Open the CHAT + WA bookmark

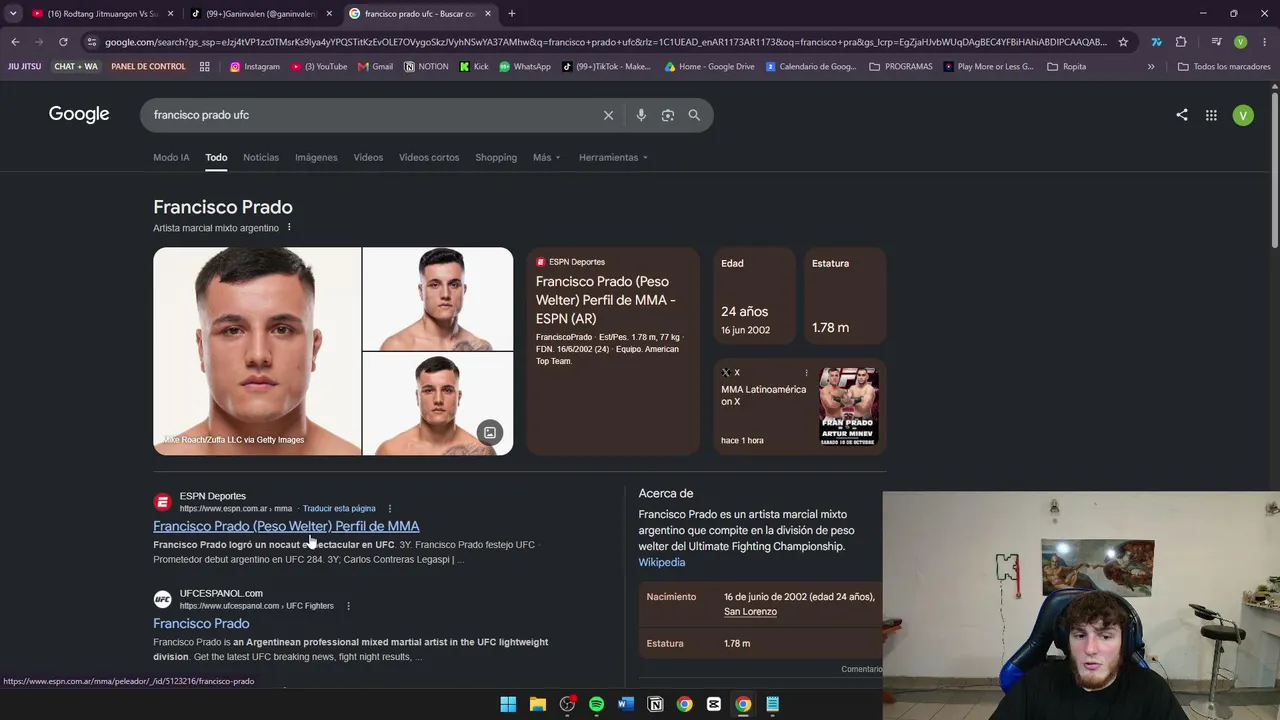tap(76, 67)
